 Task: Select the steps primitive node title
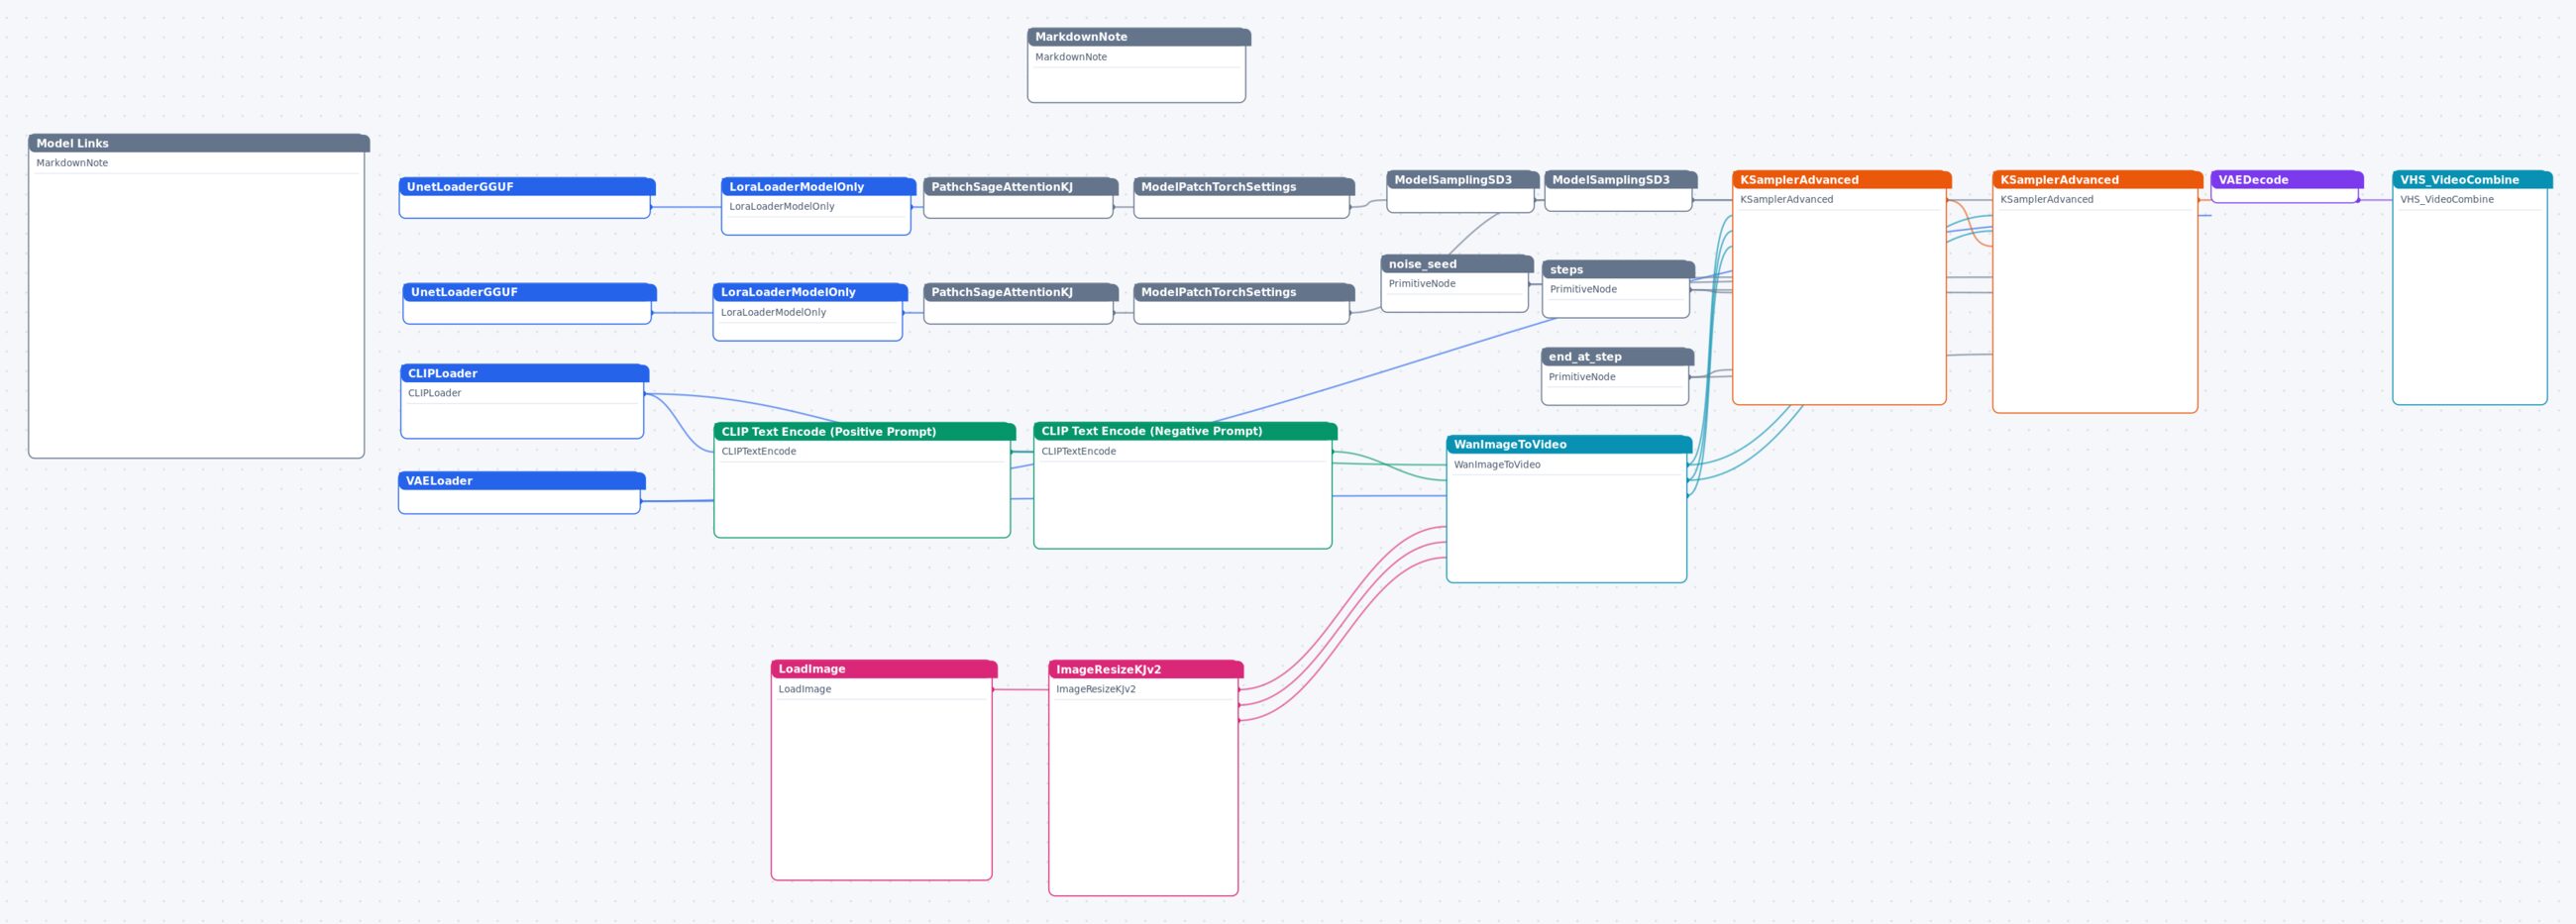pyautogui.click(x=1619, y=270)
